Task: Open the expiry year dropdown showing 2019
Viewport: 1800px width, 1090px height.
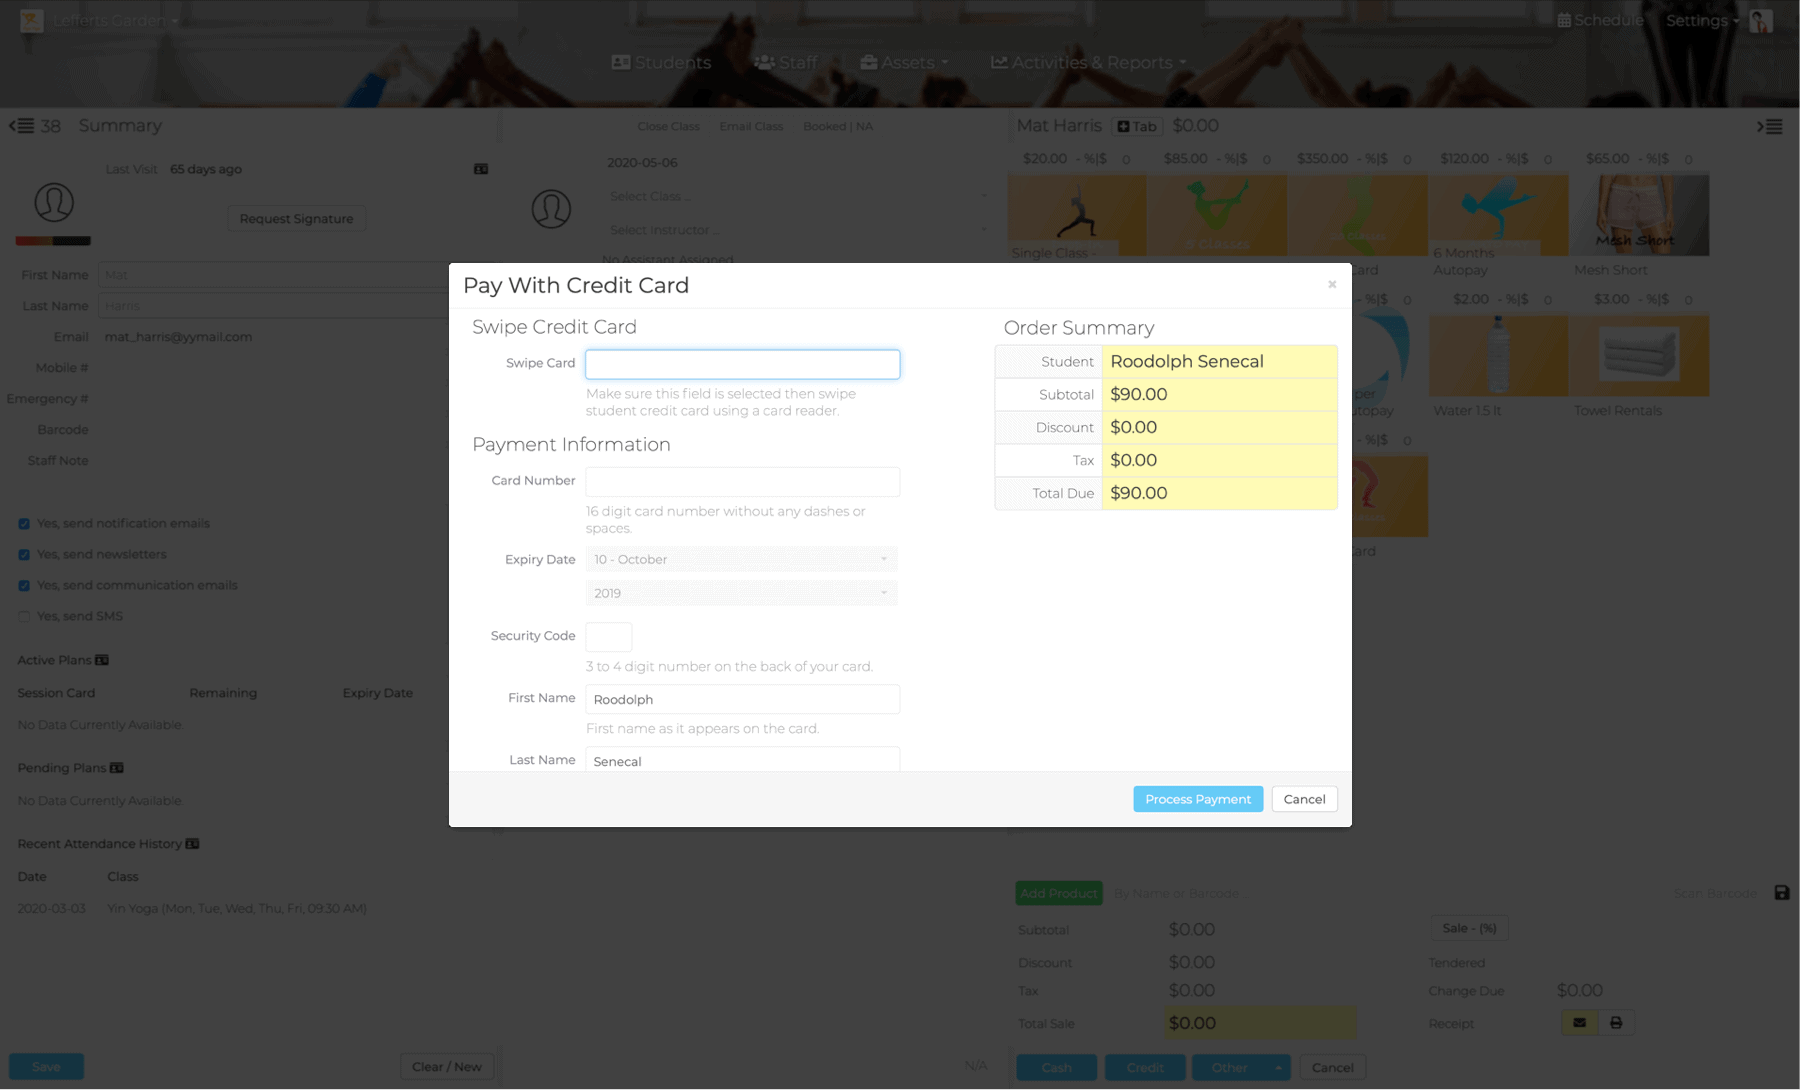Action: (x=741, y=593)
